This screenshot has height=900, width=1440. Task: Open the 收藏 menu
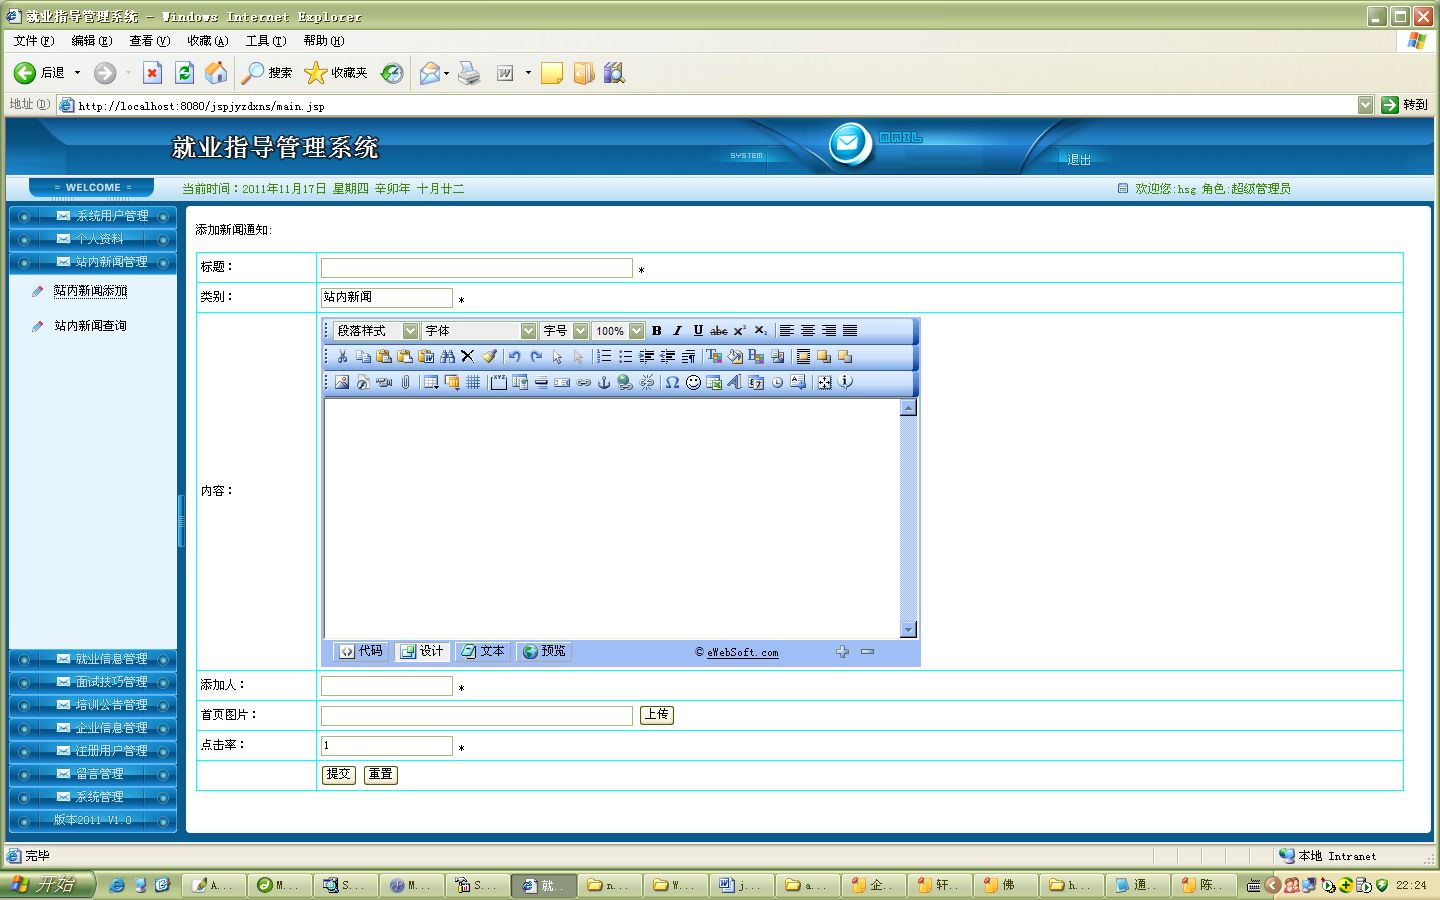tap(208, 41)
